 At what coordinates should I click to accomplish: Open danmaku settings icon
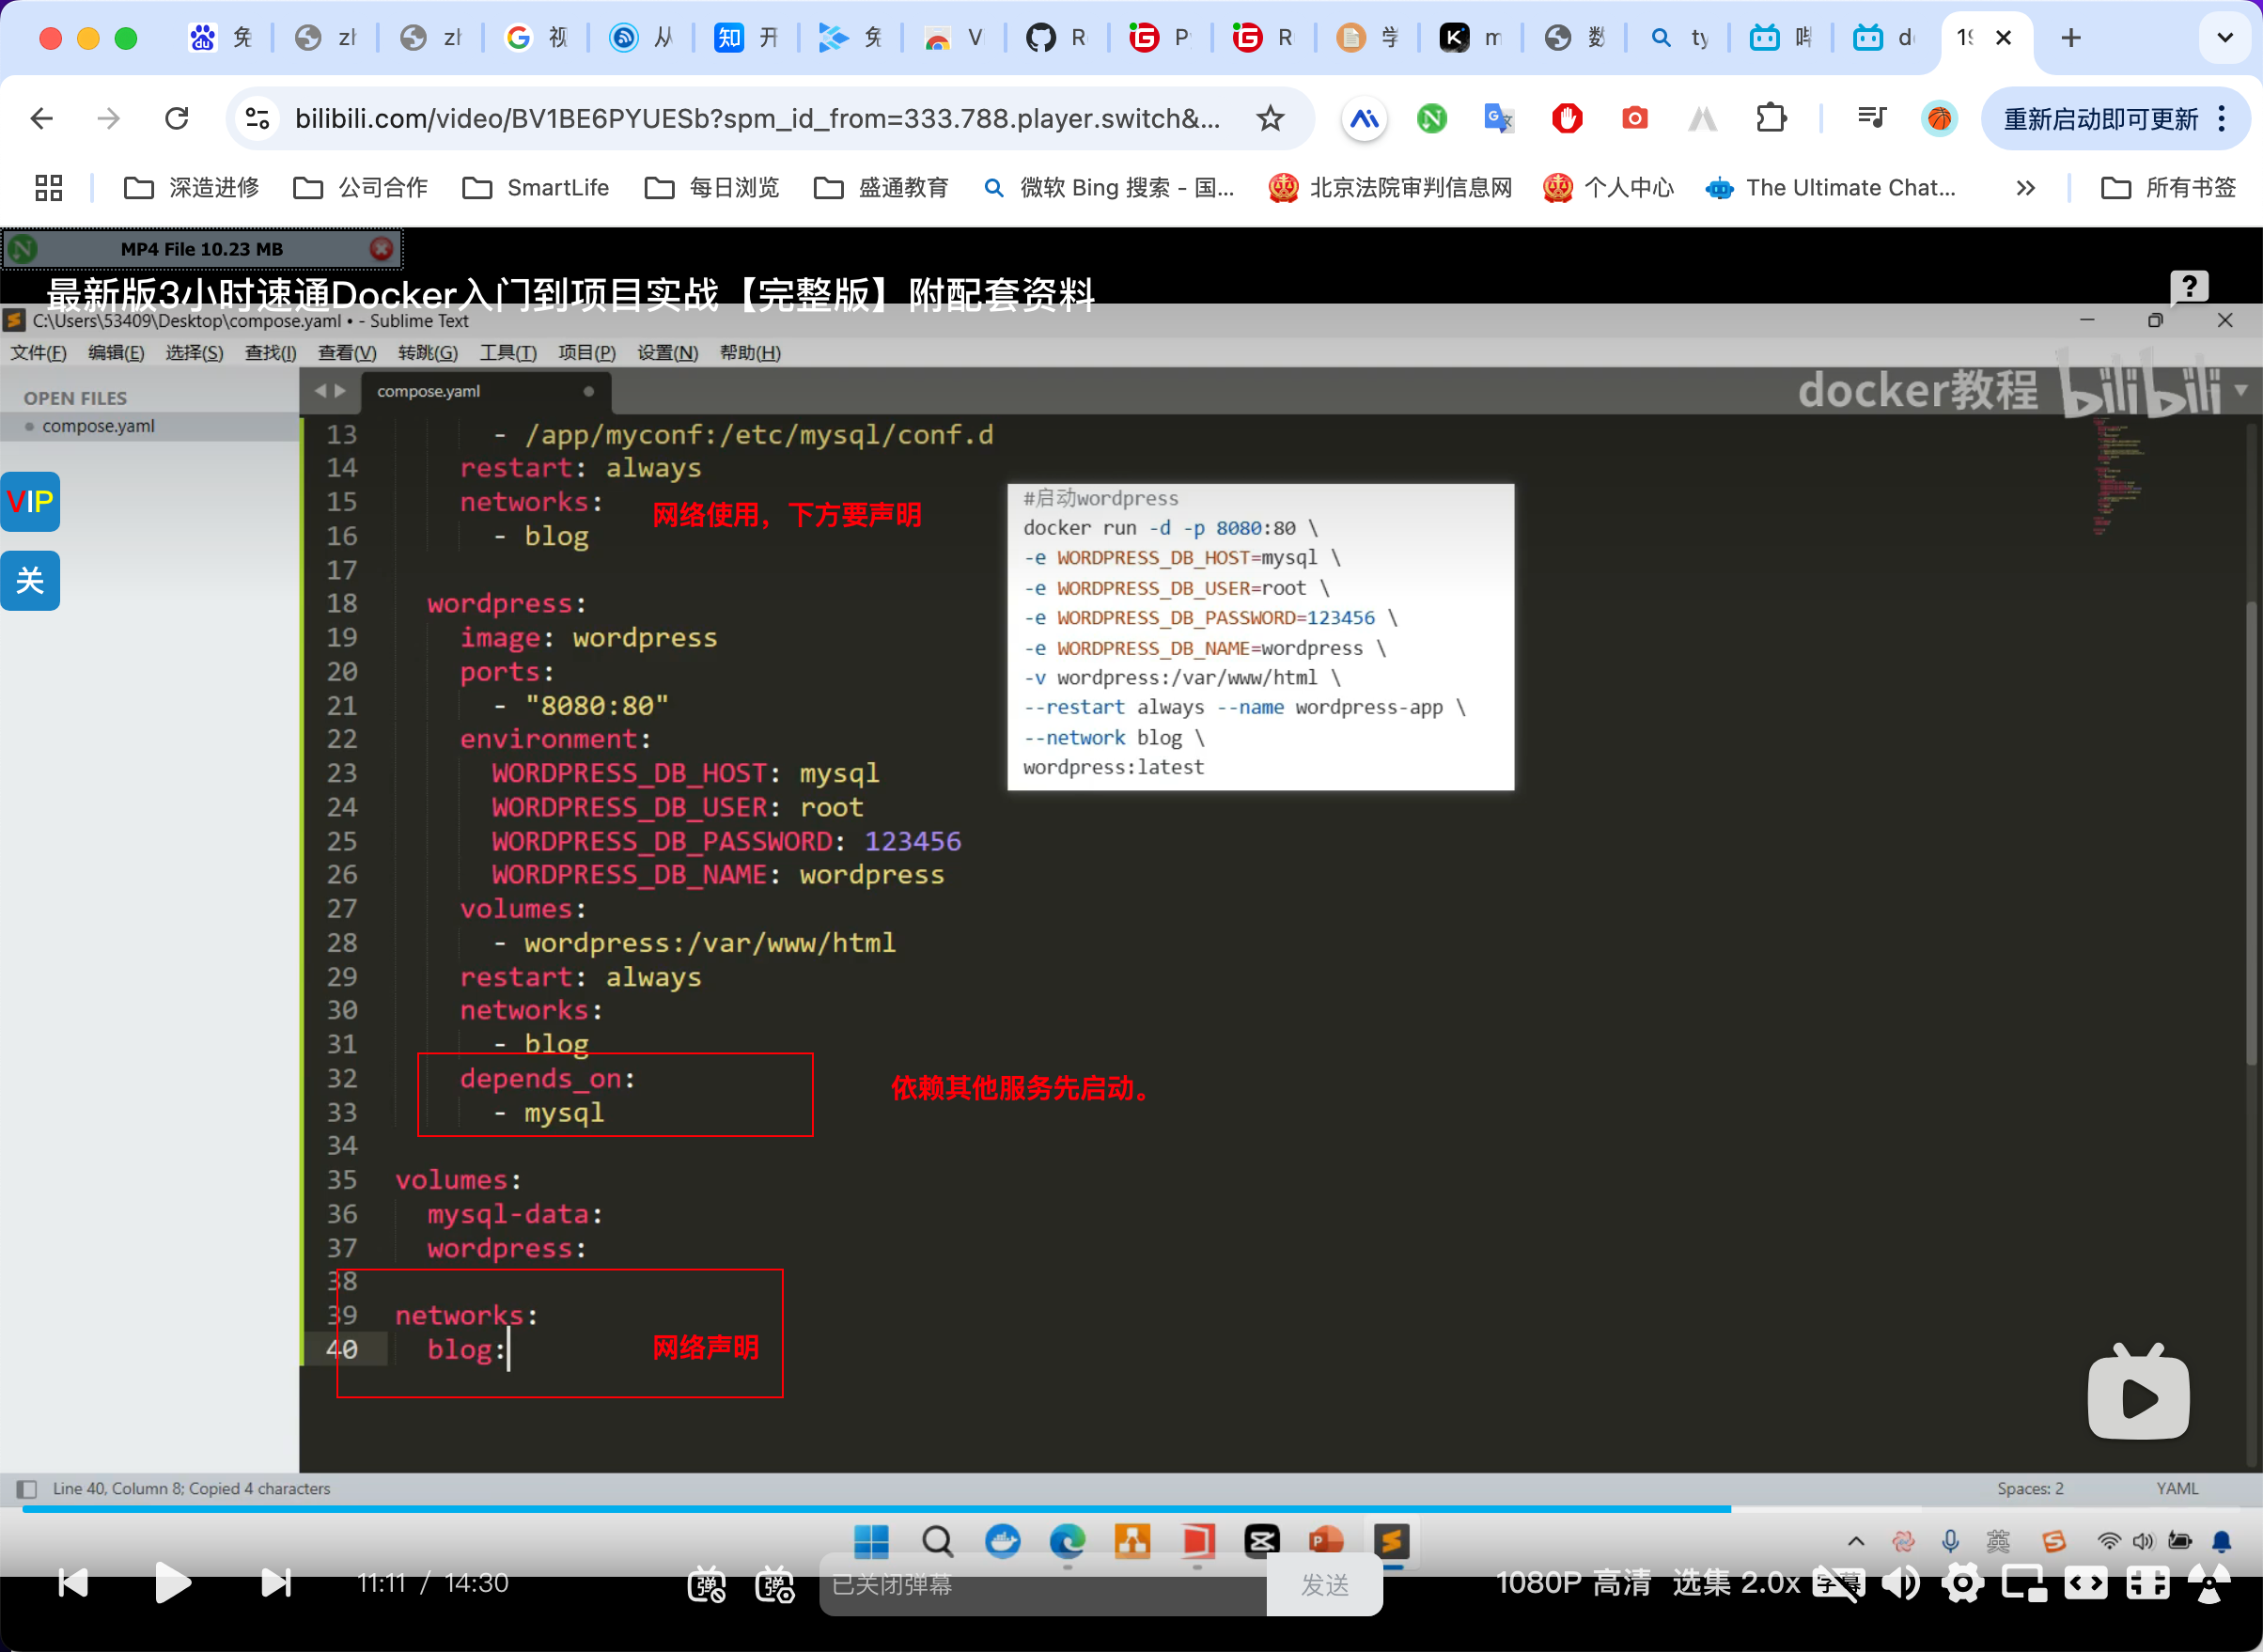click(x=775, y=1585)
